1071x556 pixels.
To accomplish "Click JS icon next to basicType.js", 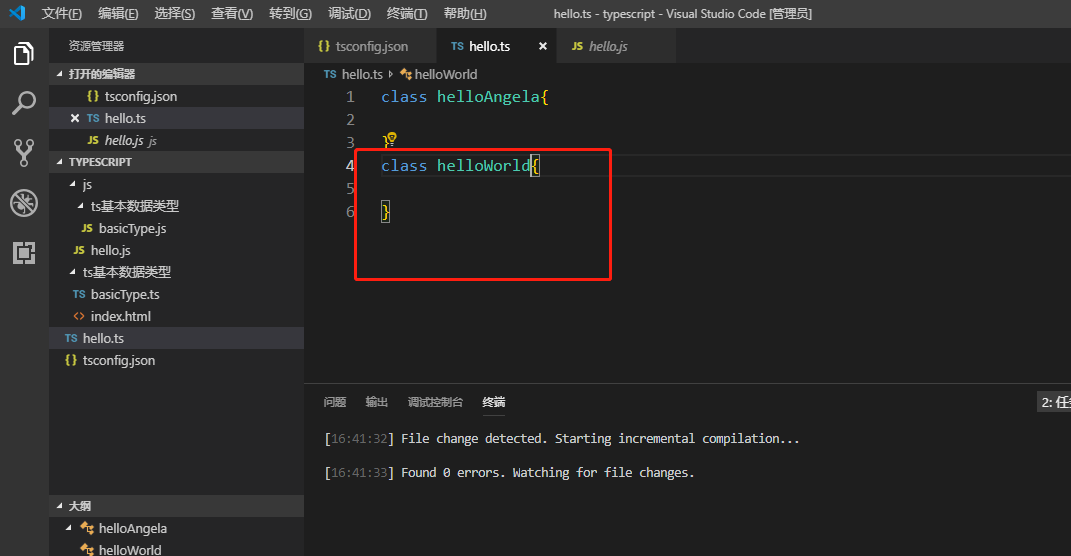I will tap(87, 228).
